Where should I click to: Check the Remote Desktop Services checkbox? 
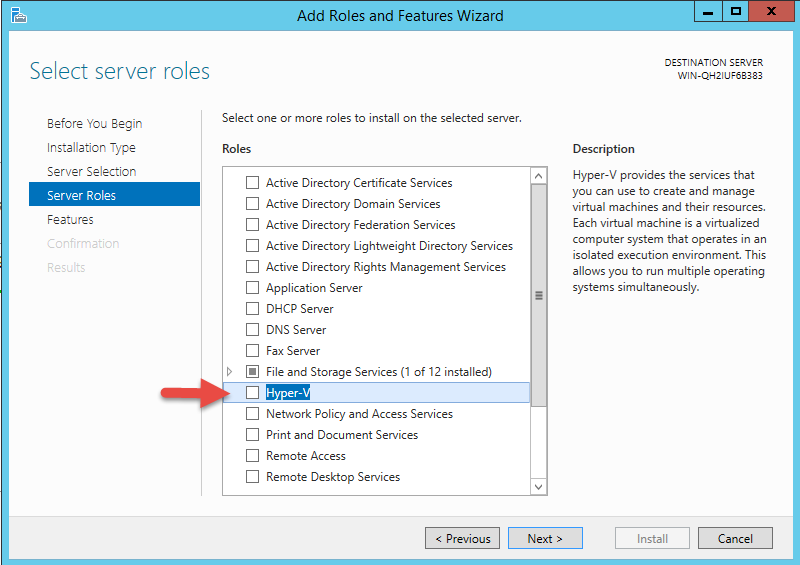(252, 477)
